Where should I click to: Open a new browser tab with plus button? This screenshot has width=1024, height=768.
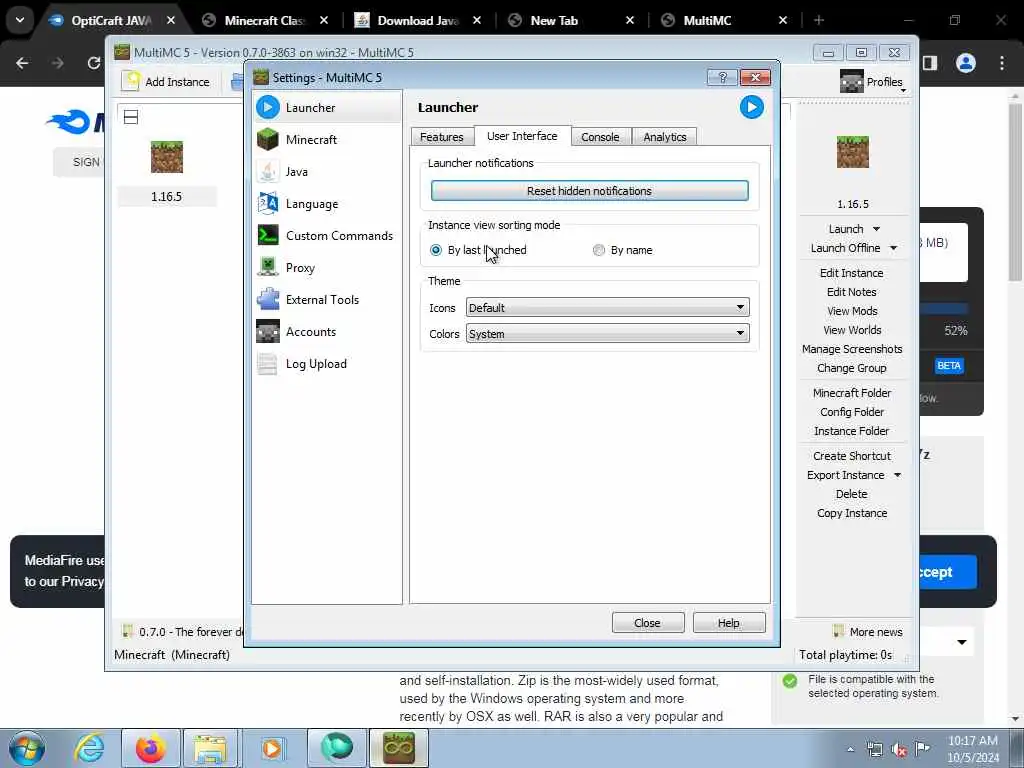tap(819, 20)
